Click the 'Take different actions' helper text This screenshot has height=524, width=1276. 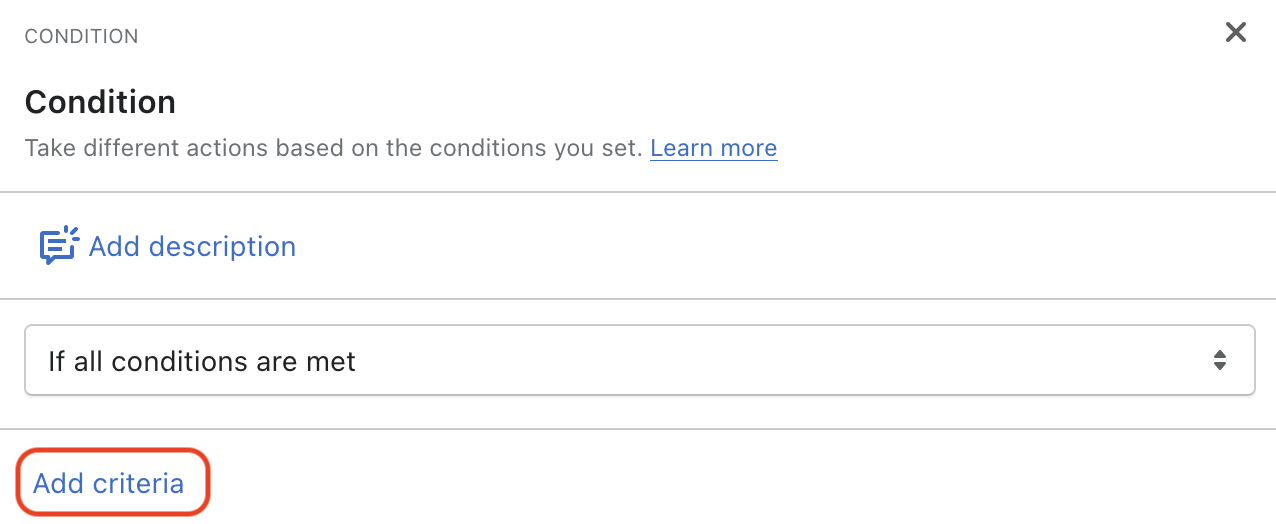[200, 149]
